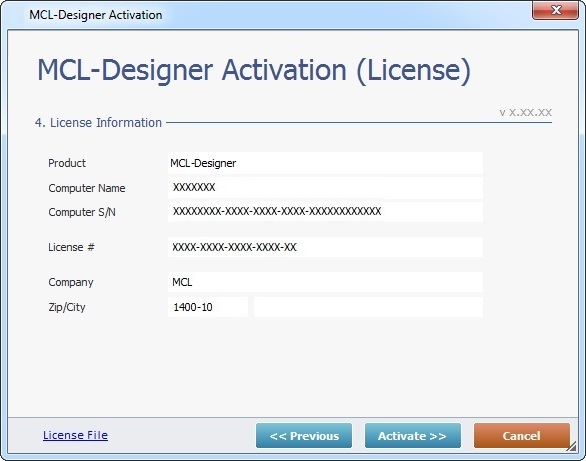Click the resize grip in bottom-right corner

click(x=572, y=446)
